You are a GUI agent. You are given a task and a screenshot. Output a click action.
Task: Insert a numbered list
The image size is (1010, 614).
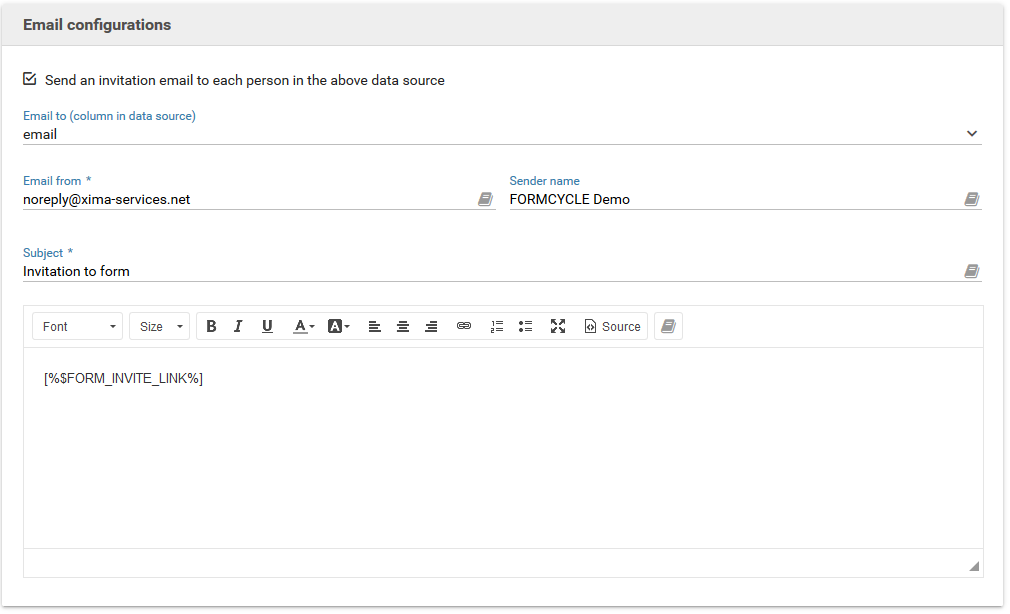pos(497,327)
